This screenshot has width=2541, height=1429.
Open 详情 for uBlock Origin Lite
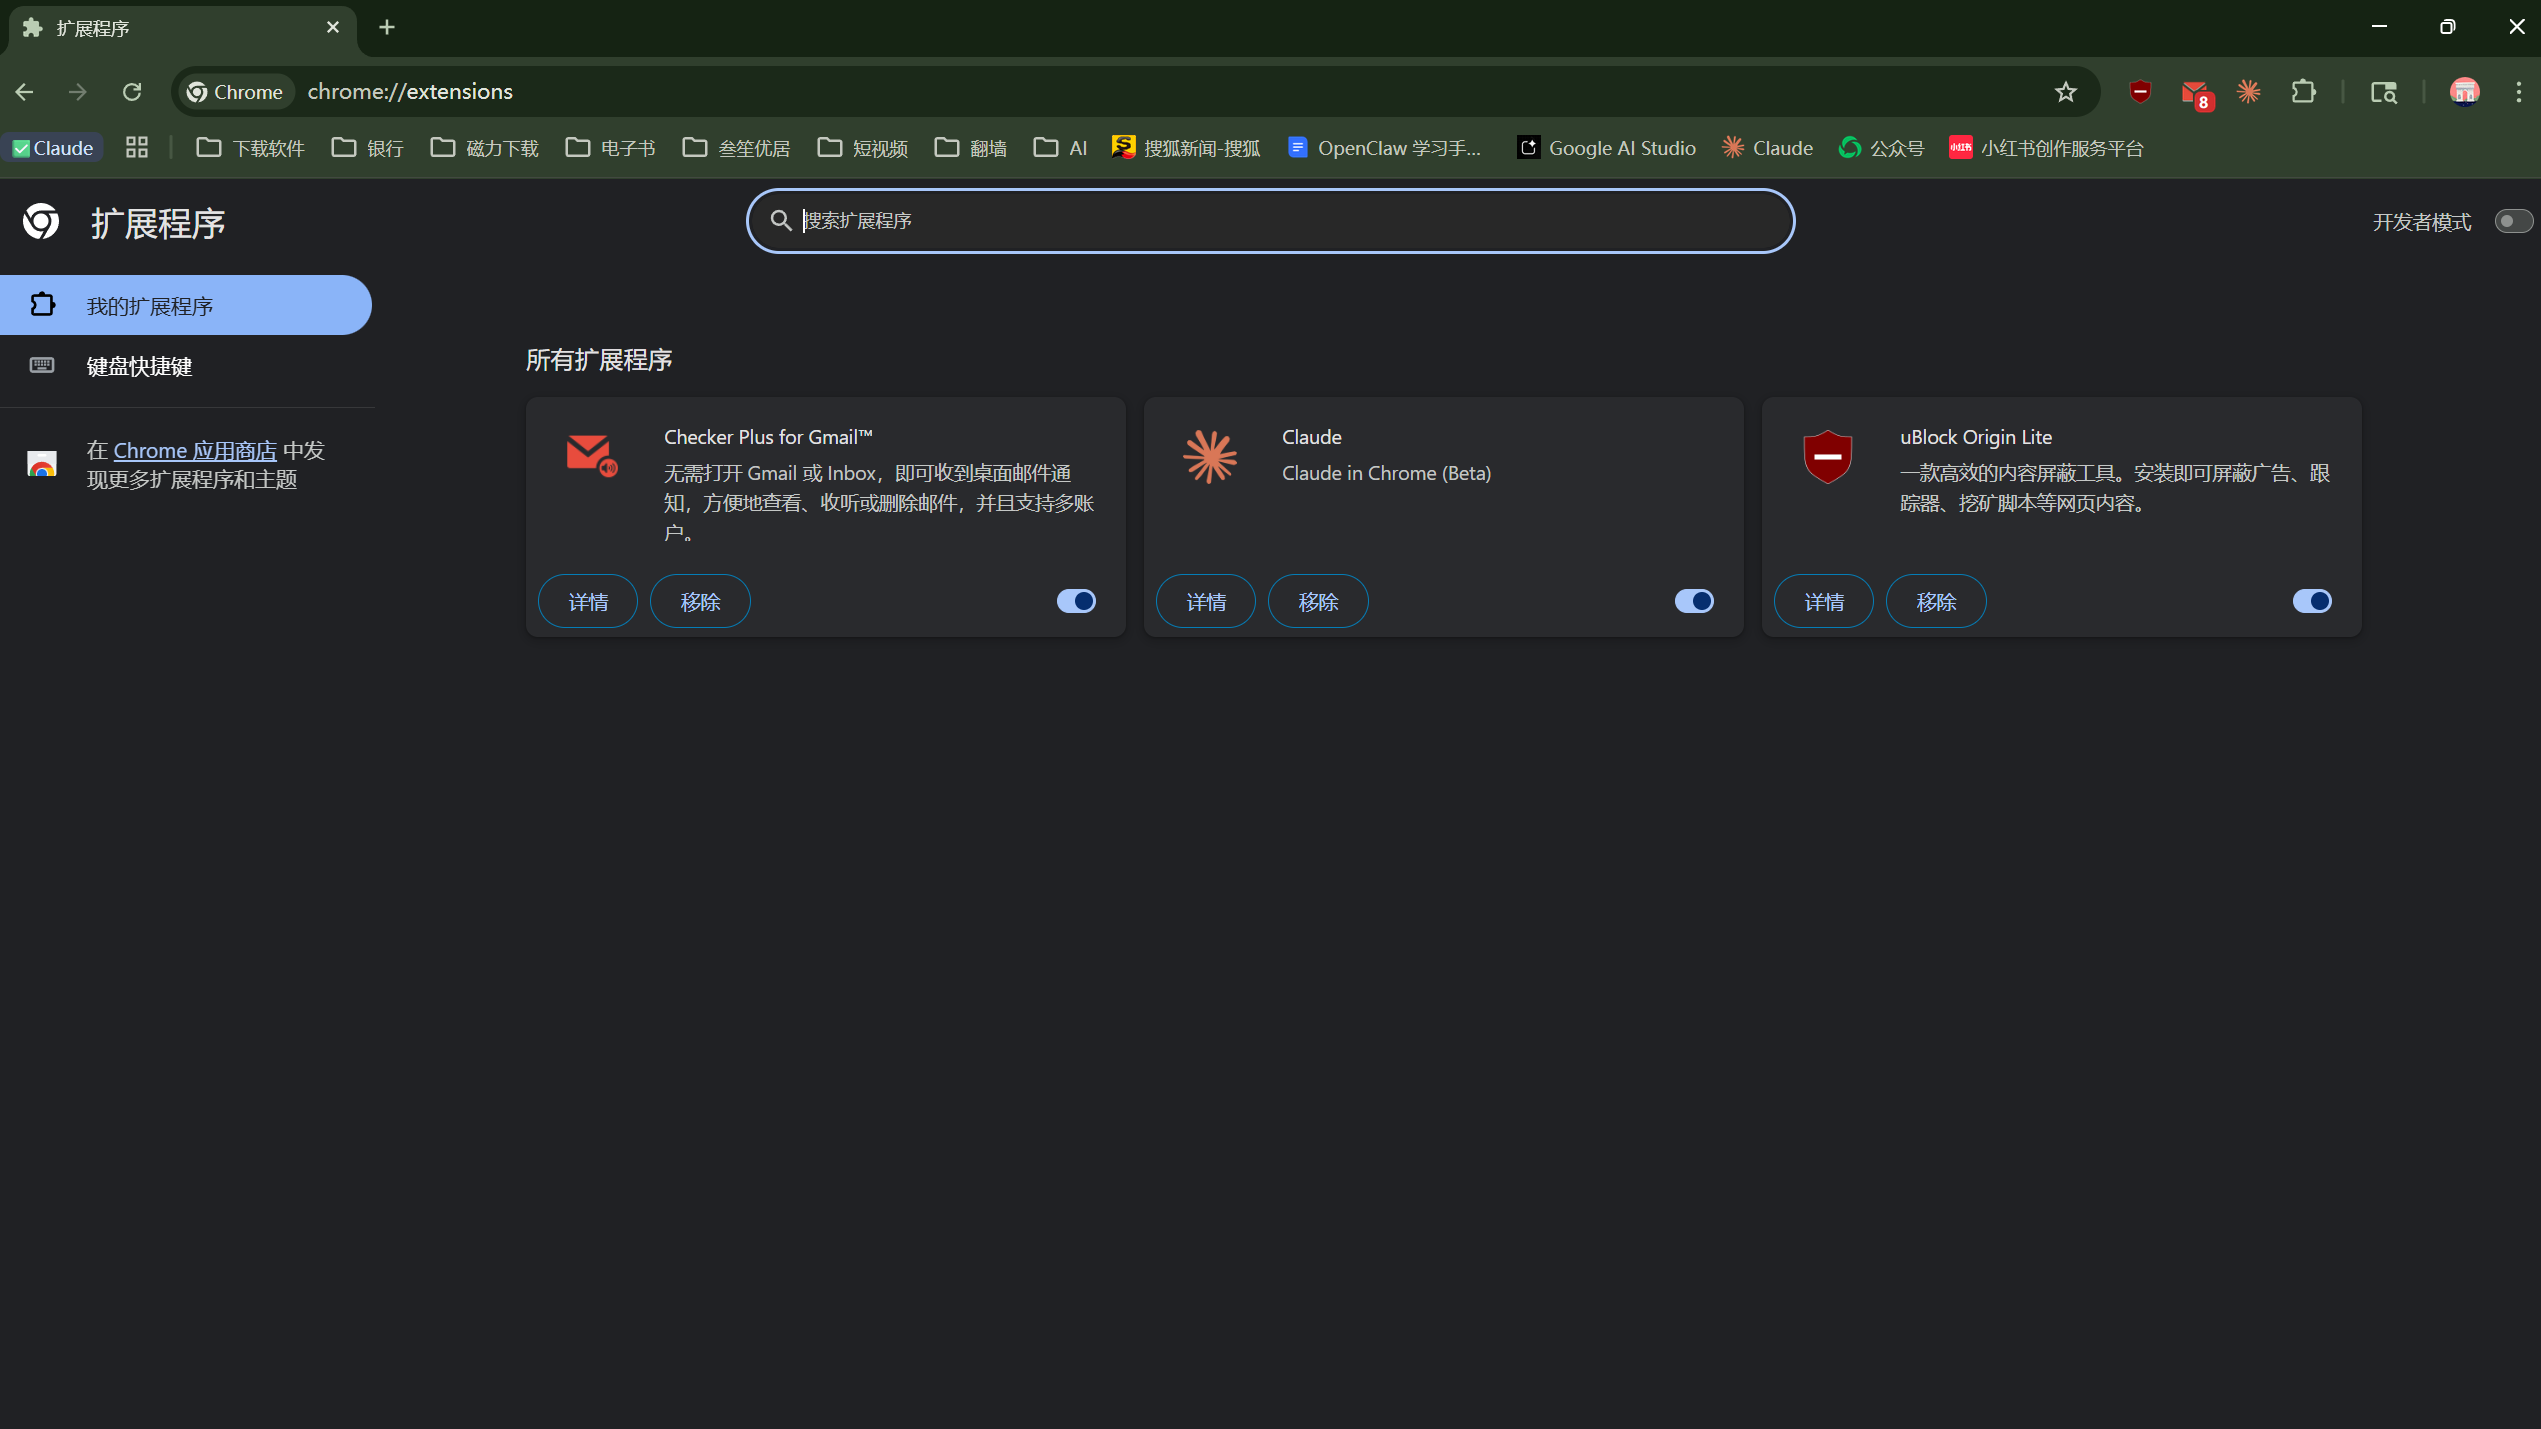coord(1824,601)
